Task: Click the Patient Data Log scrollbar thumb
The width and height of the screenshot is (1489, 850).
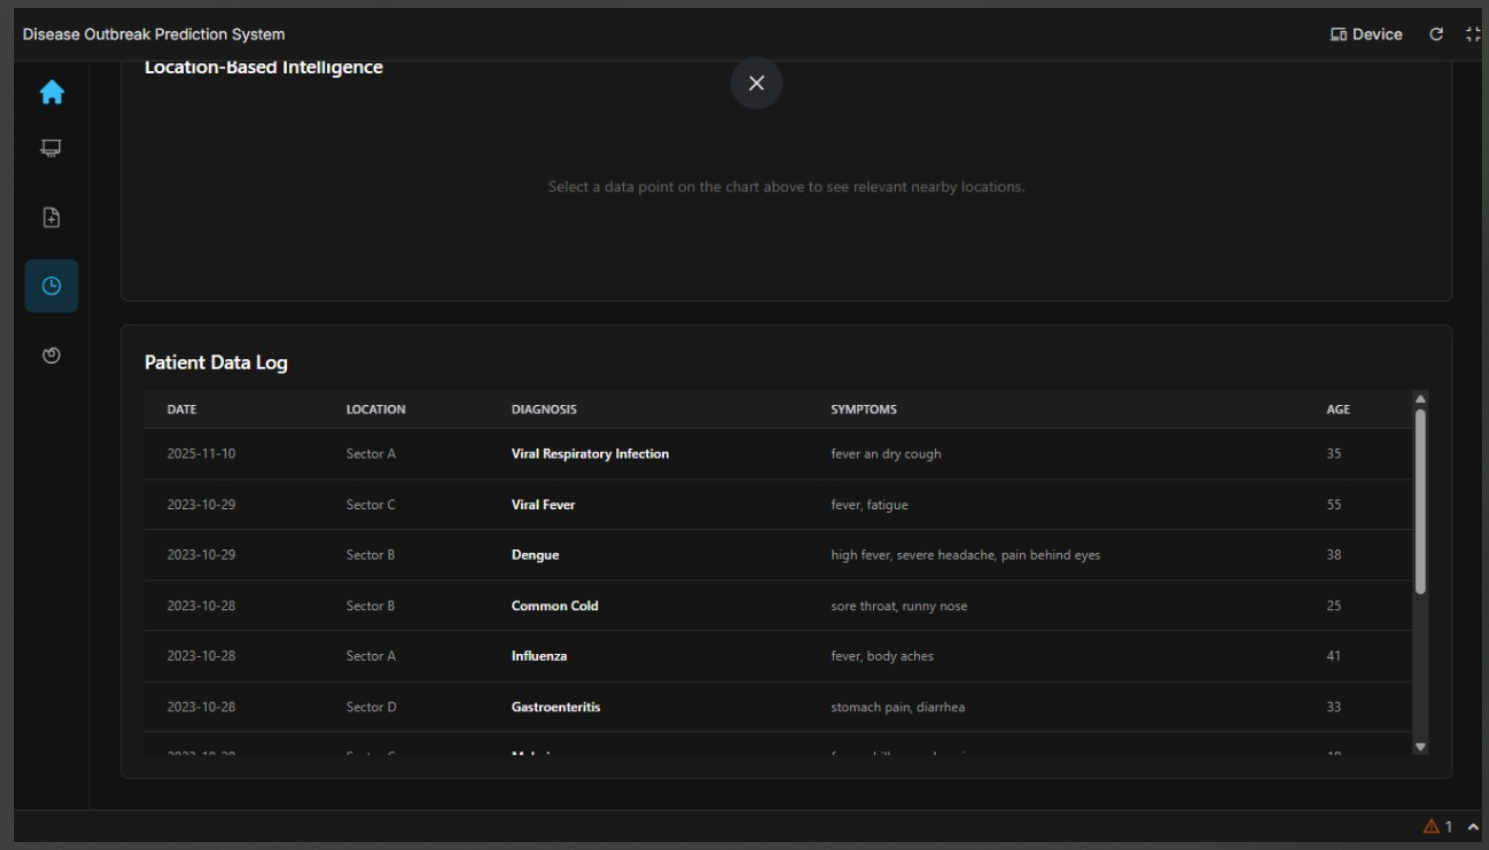Action: tap(1420, 500)
